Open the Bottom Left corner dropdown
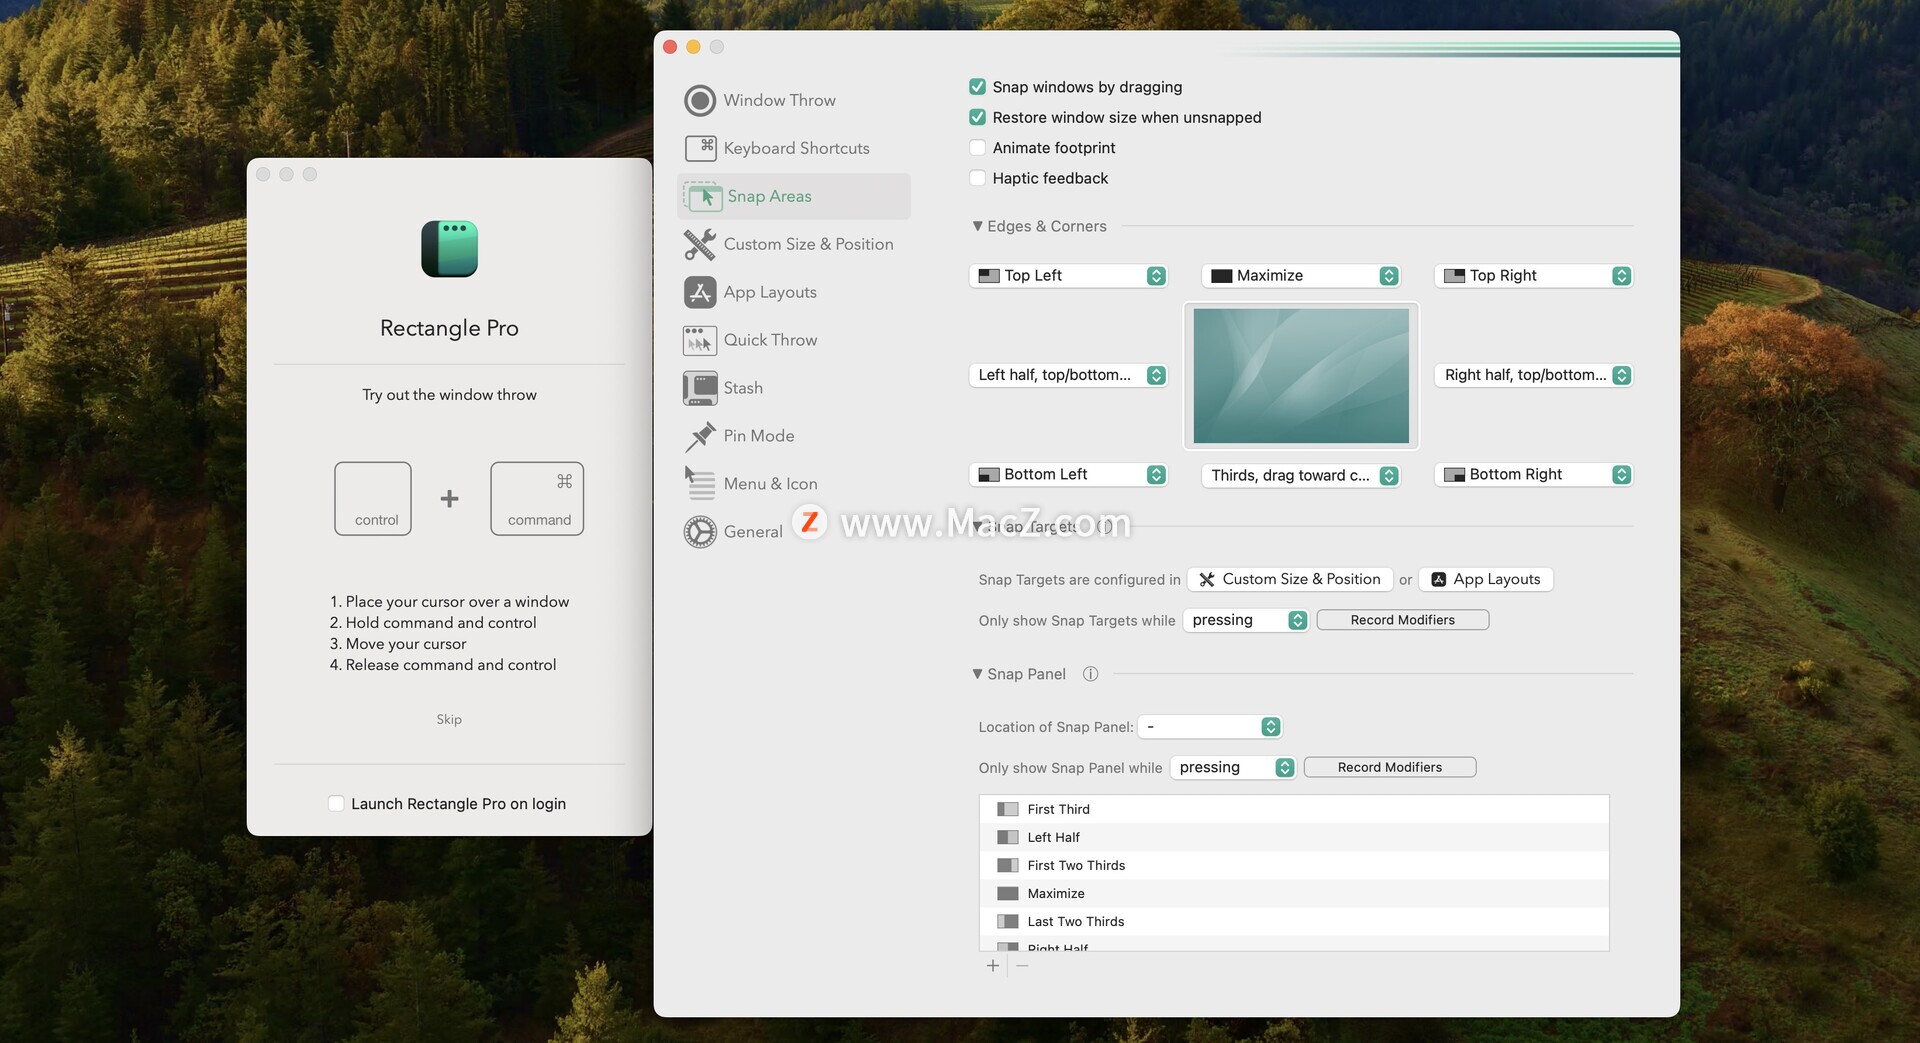This screenshot has width=1920, height=1043. [x=1068, y=474]
